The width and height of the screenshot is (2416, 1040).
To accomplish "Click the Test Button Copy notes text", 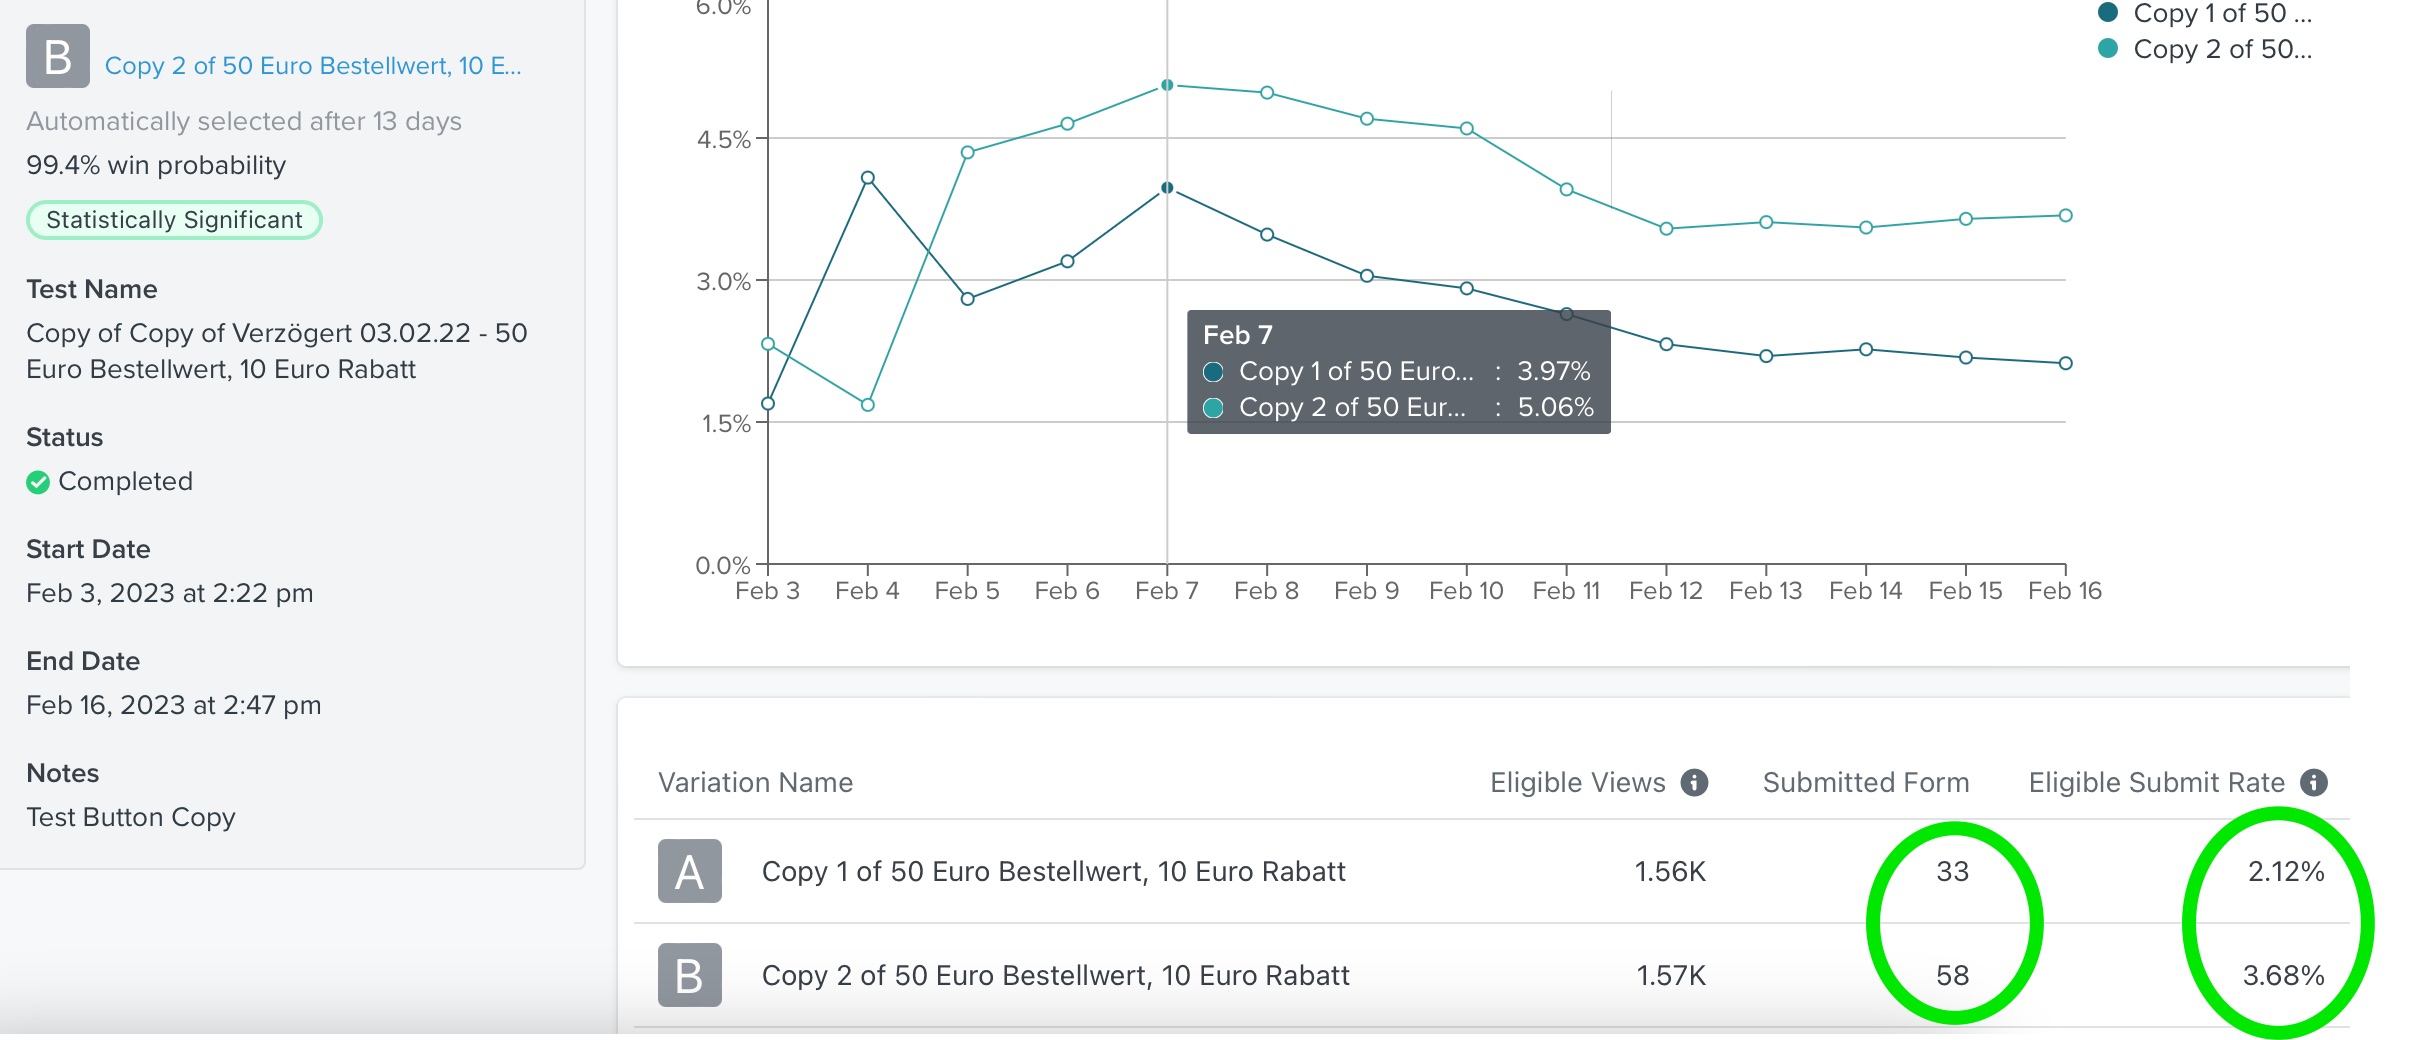I will 131,817.
